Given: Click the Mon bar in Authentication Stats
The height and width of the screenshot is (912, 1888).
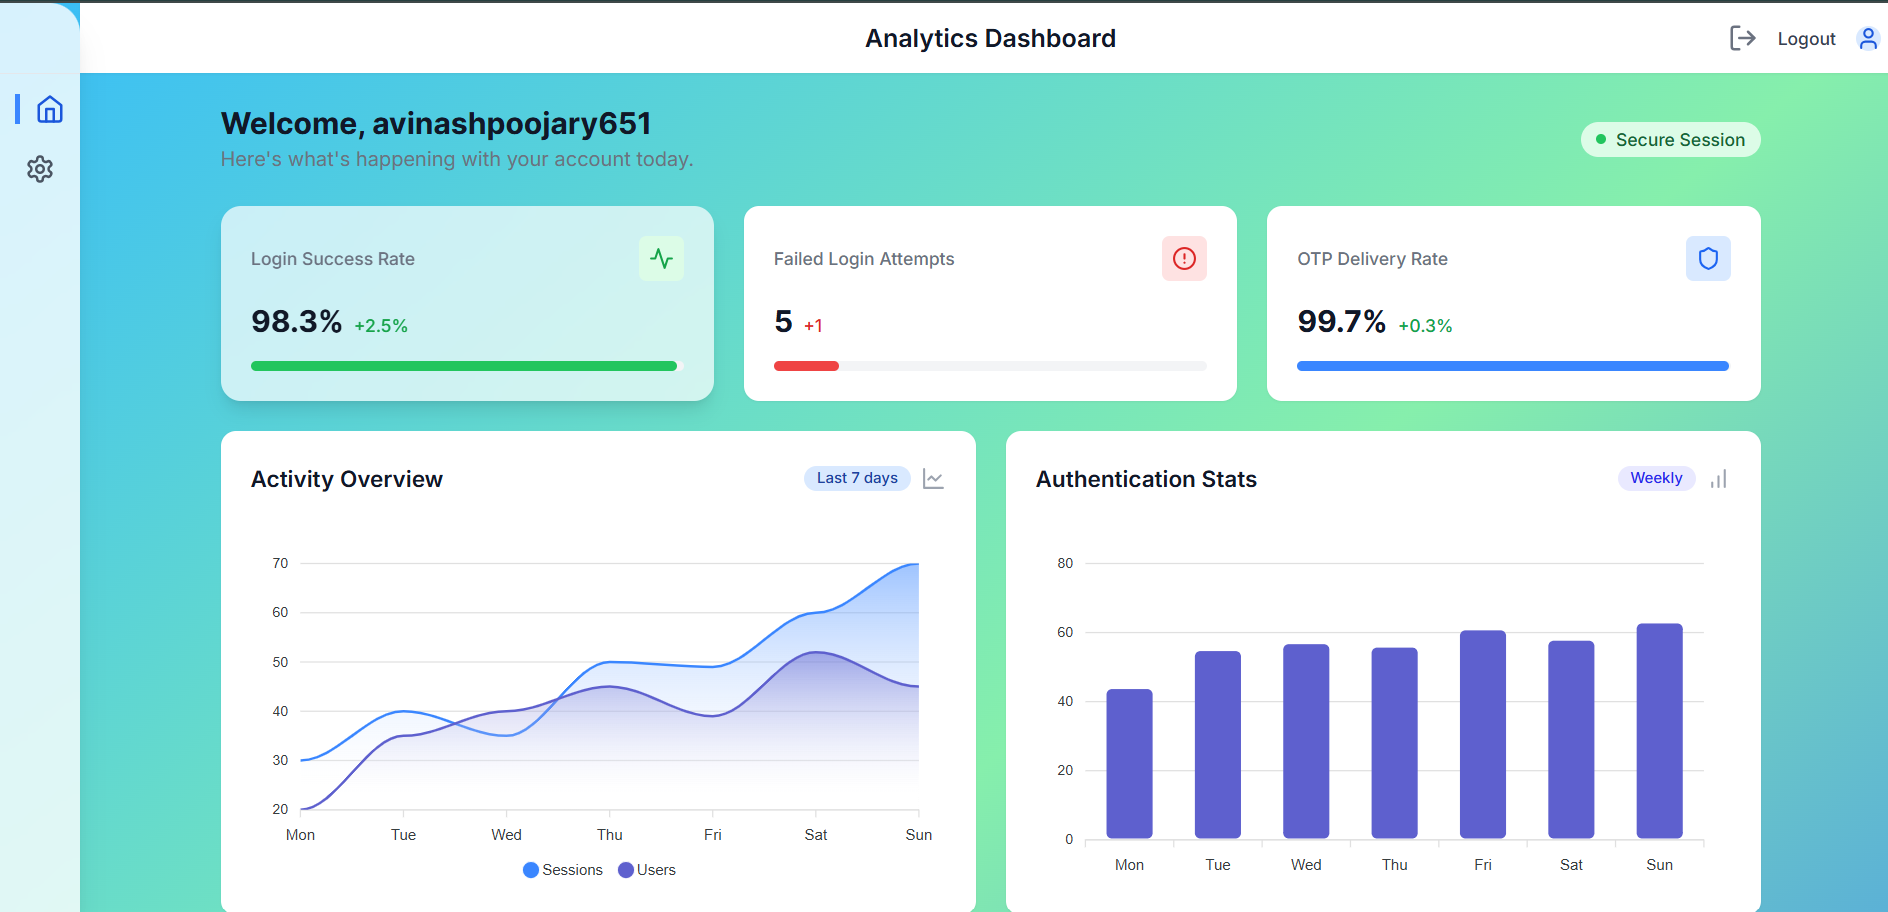Looking at the screenshot, I should (1129, 764).
